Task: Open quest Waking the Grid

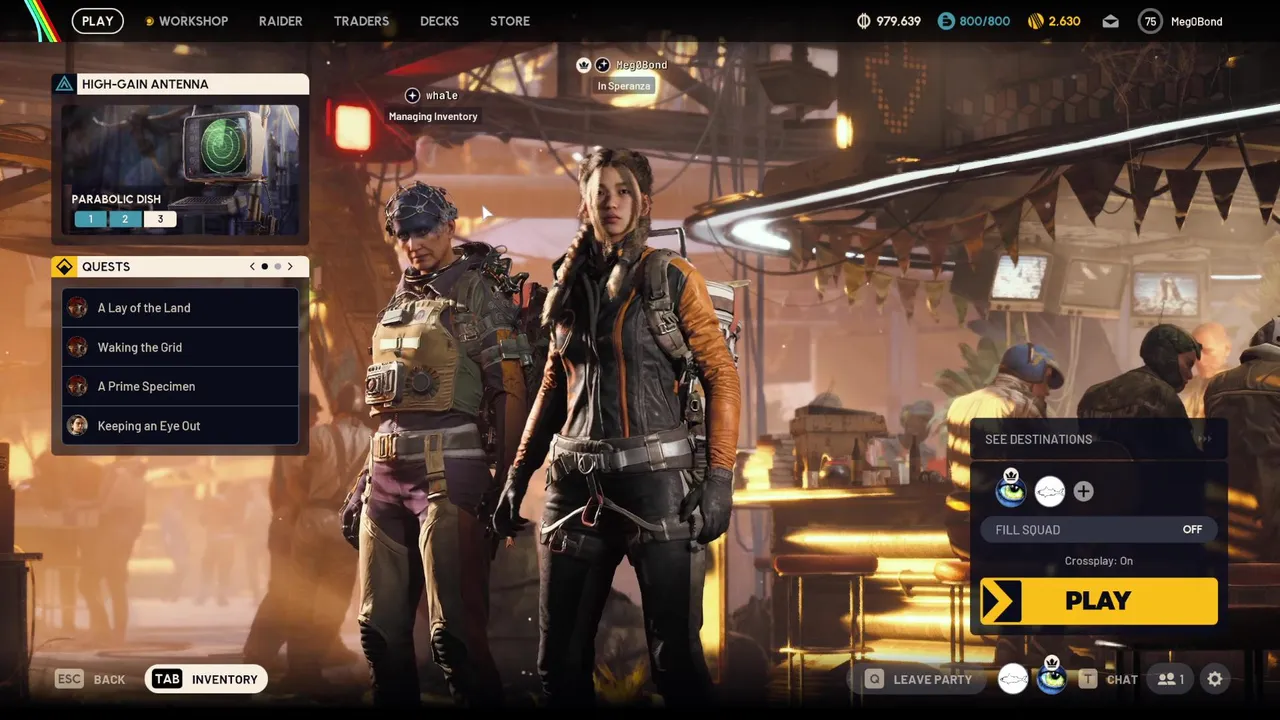Action: click(x=180, y=347)
